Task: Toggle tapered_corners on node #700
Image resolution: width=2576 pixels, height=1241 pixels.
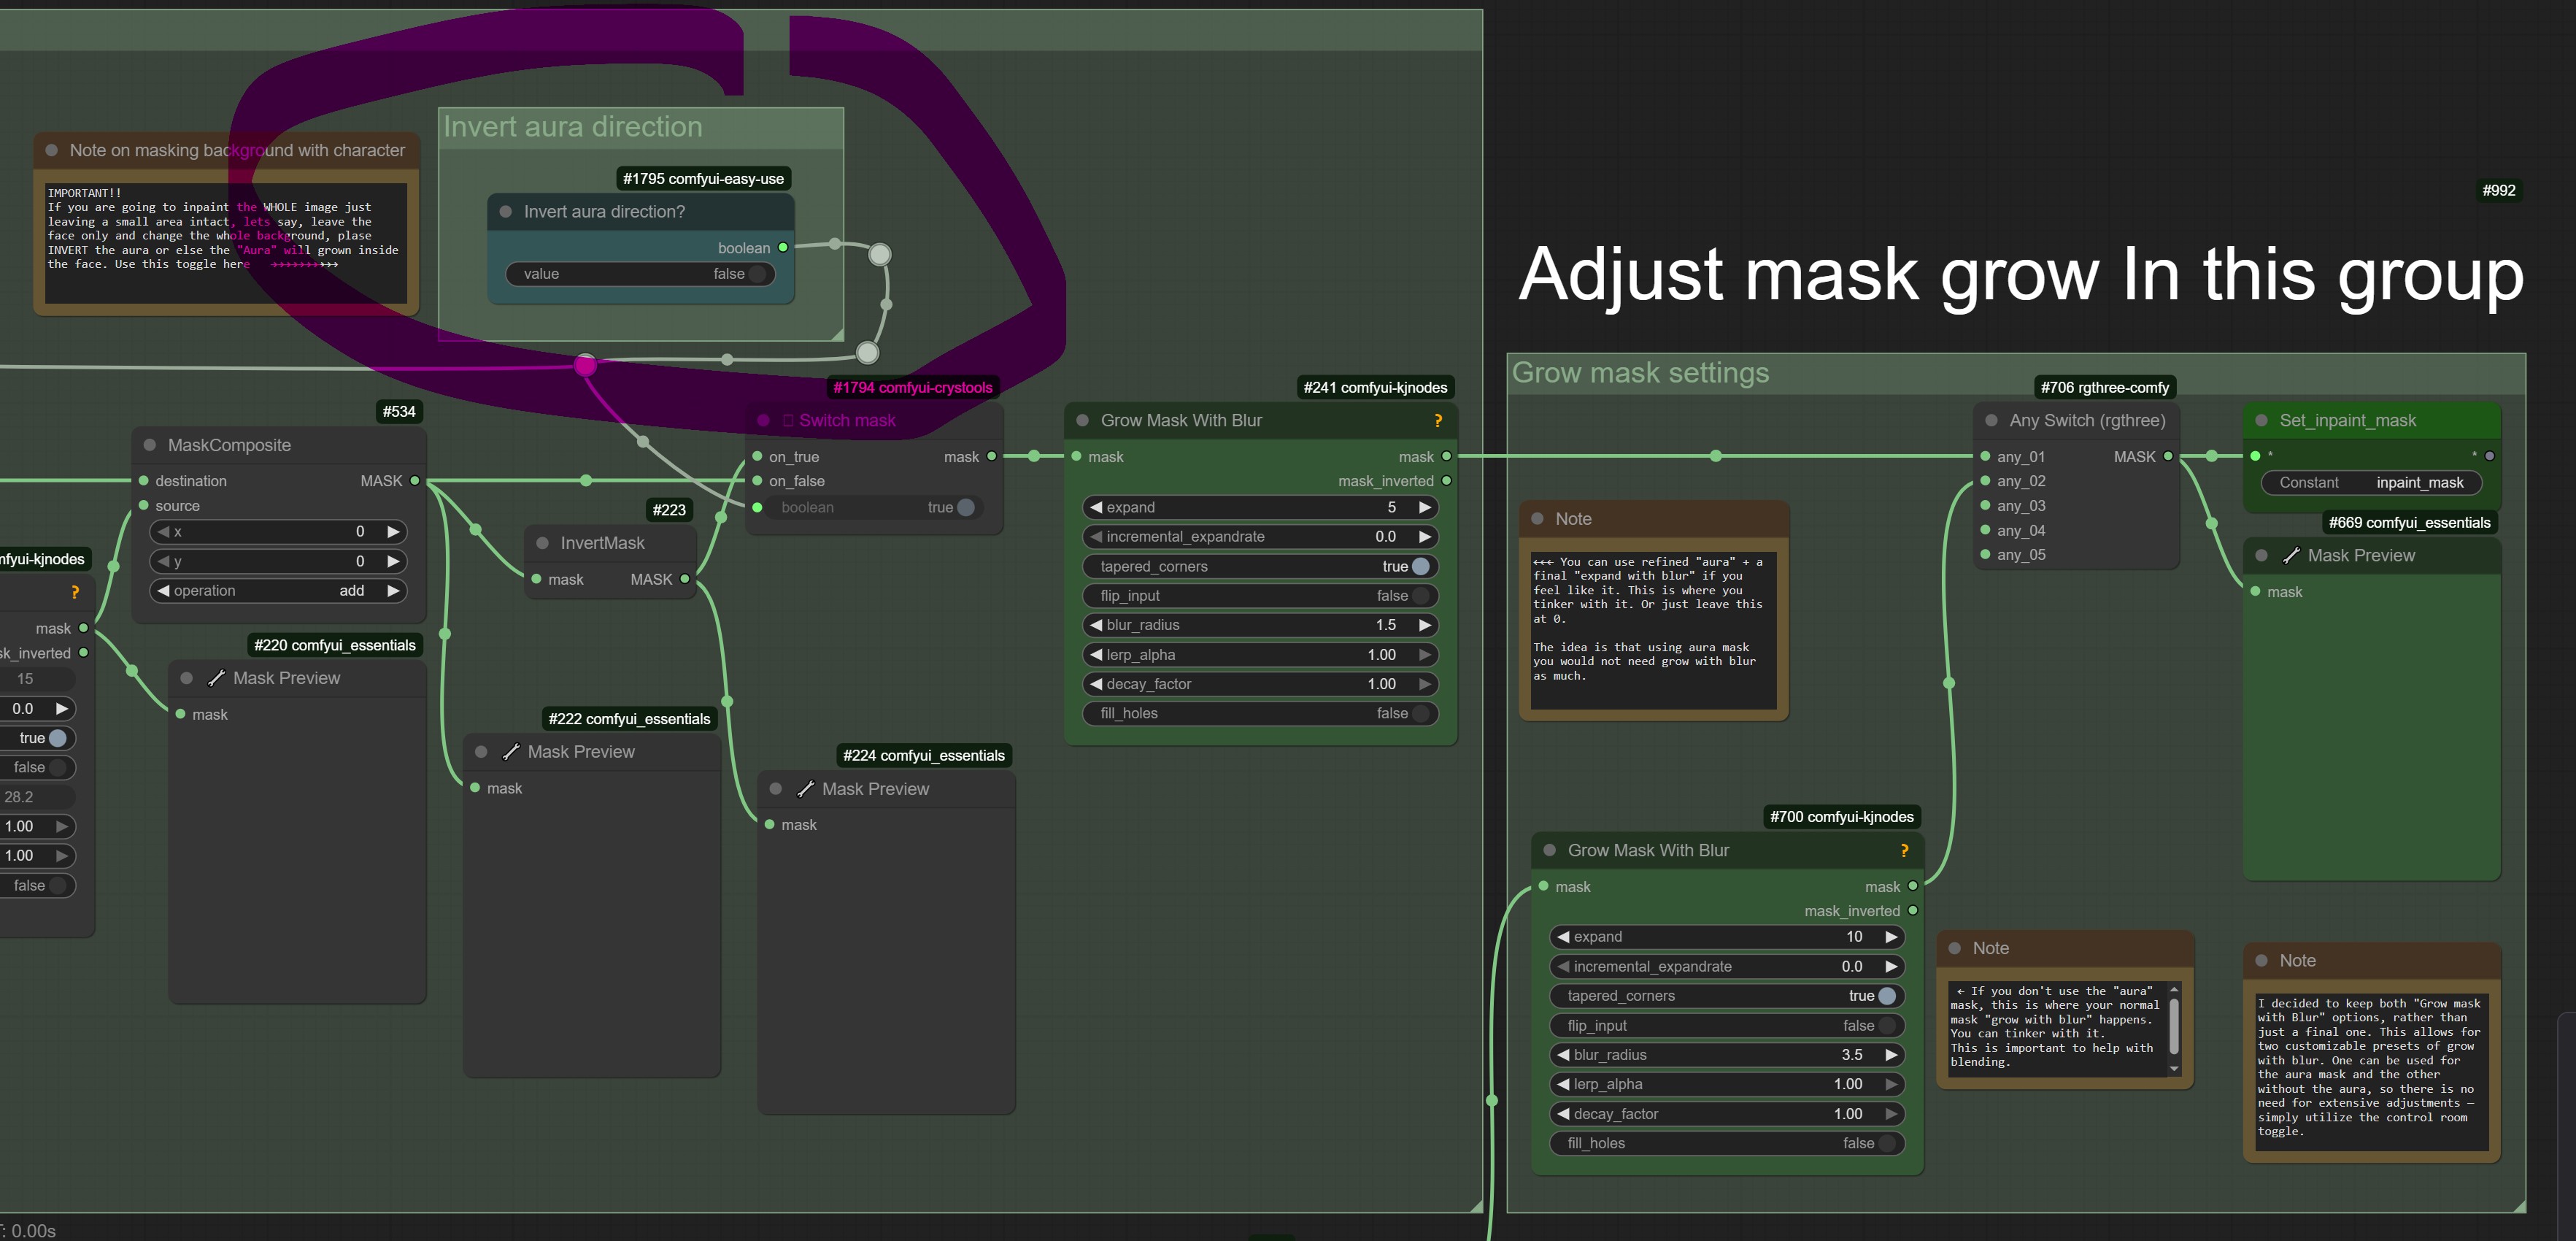Action: click(x=1727, y=997)
